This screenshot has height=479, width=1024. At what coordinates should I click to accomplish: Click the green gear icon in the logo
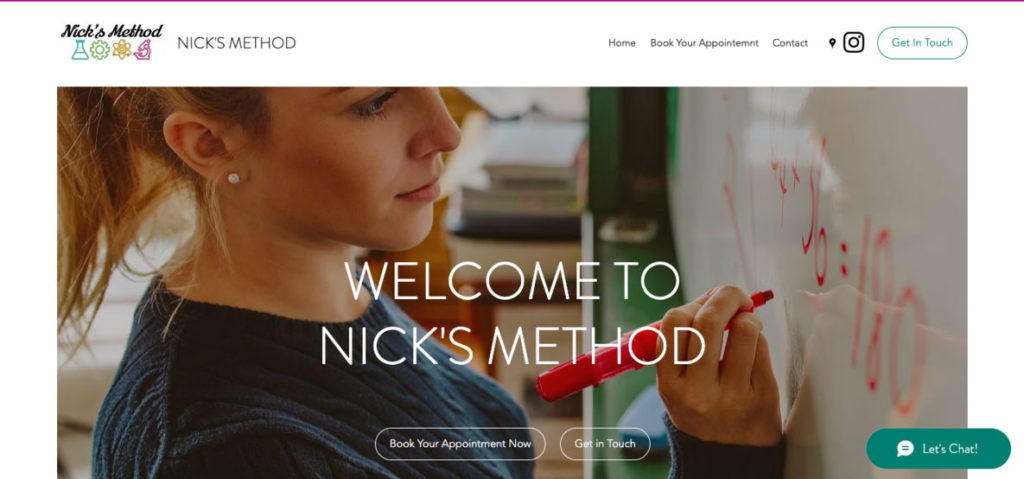(x=100, y=50)
